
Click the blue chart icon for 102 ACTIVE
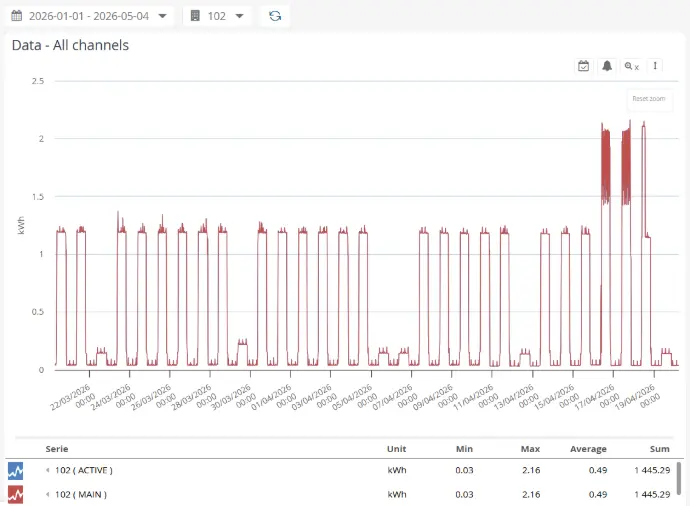point(15,470)
